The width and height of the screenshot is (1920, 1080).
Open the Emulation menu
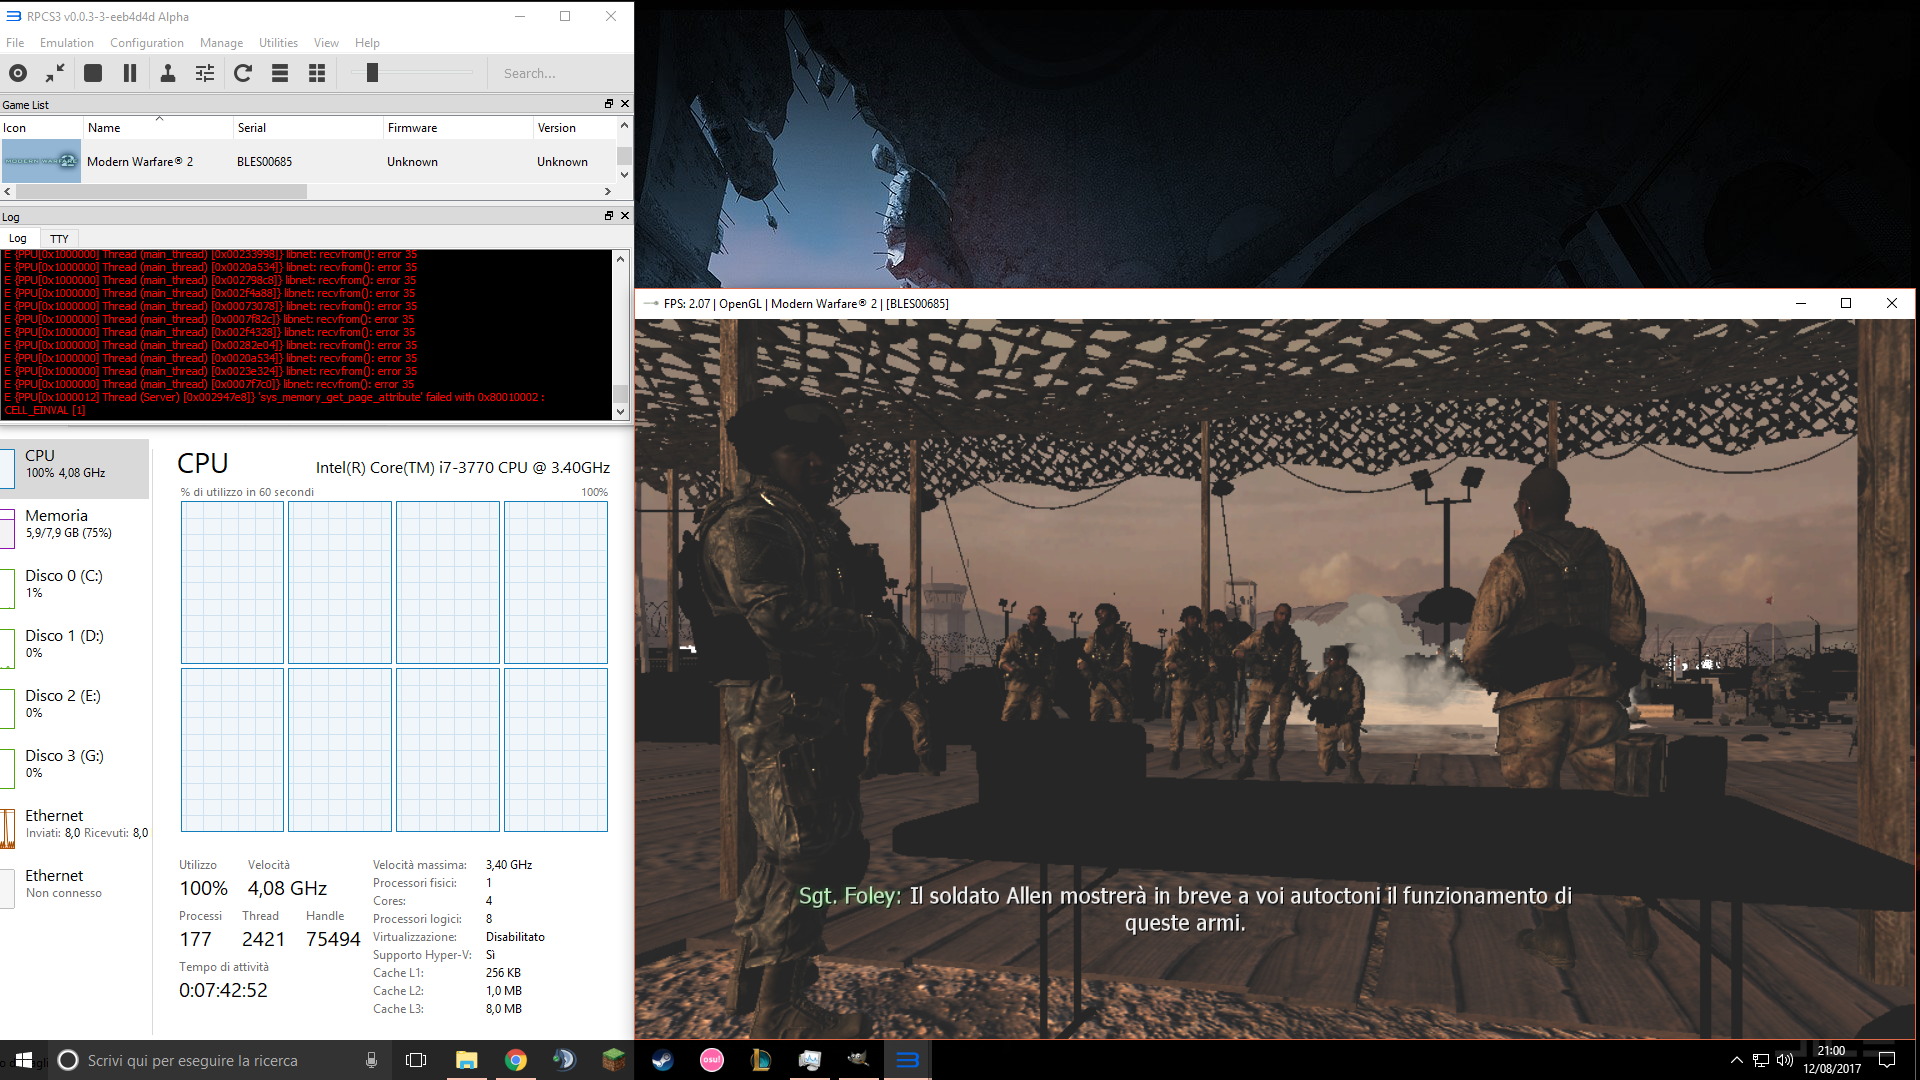point(66,43)
